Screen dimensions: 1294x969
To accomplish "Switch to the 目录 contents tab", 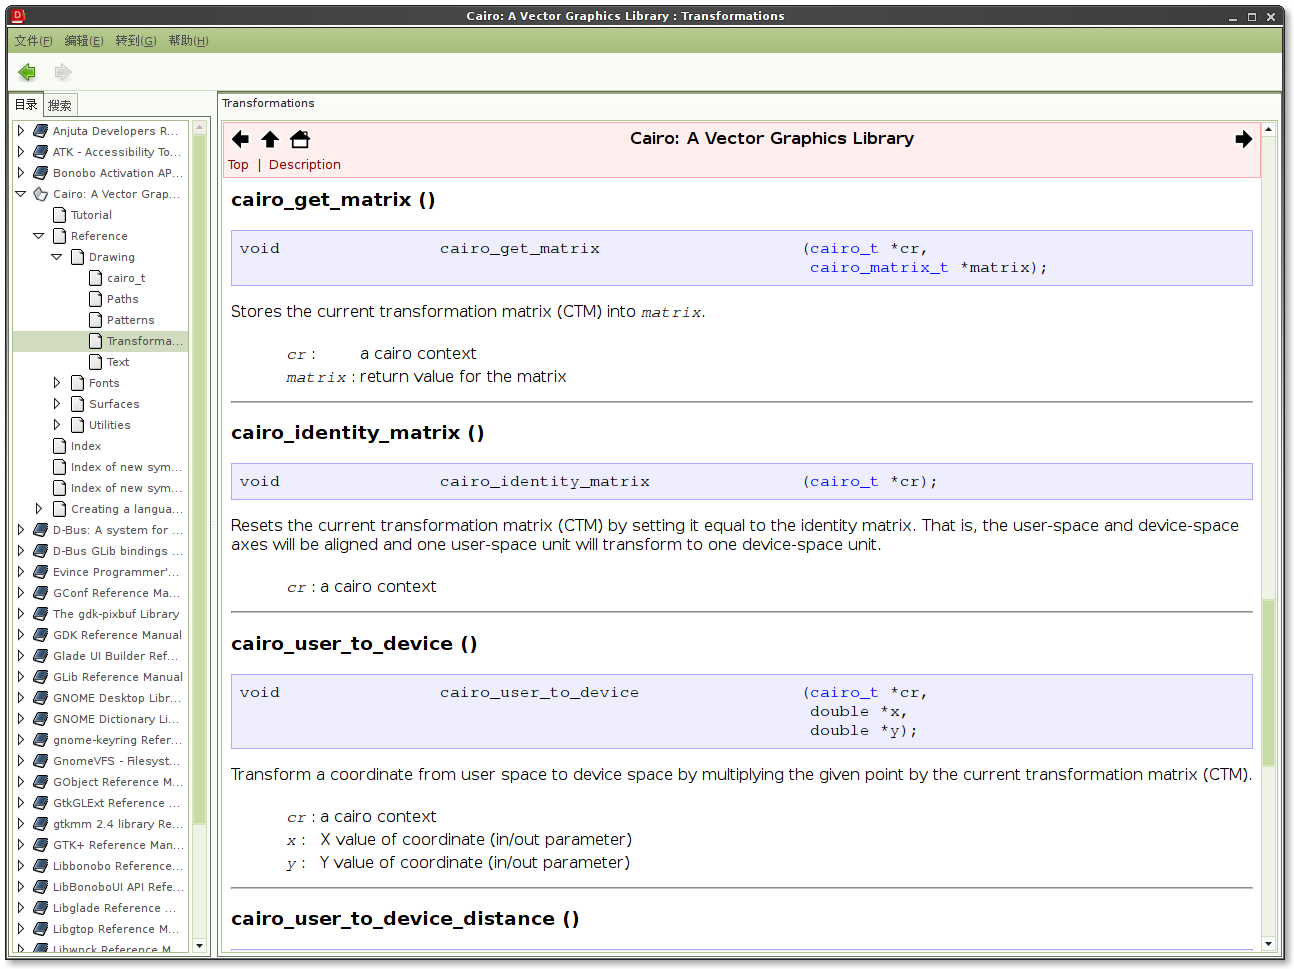I will 27,104.
